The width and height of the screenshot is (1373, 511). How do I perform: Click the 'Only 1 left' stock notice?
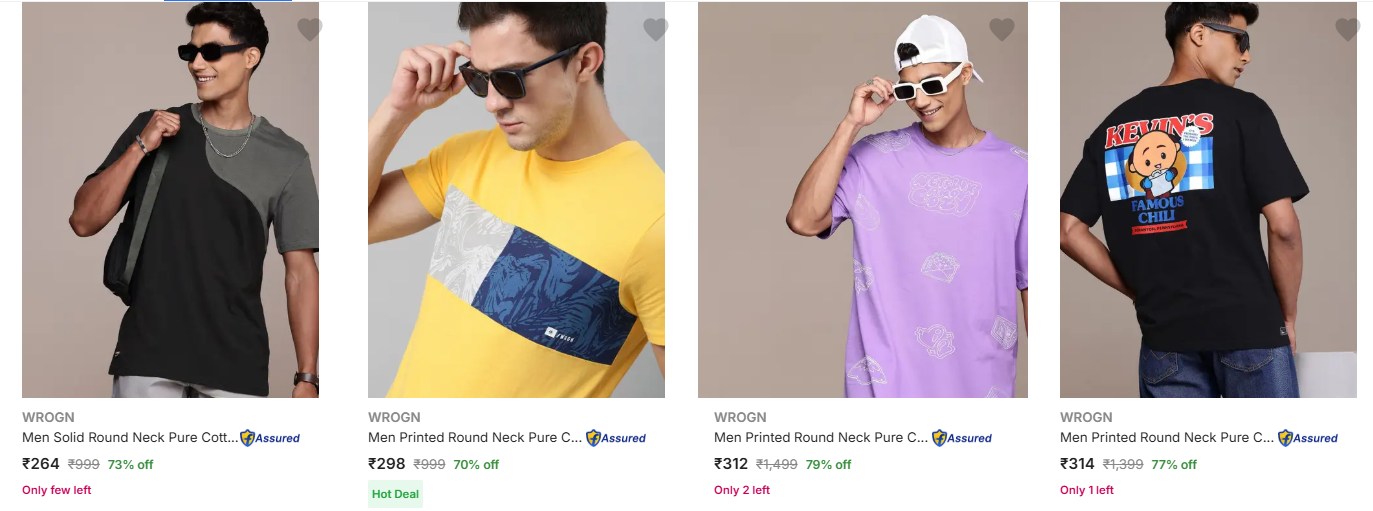(1087, 490)
